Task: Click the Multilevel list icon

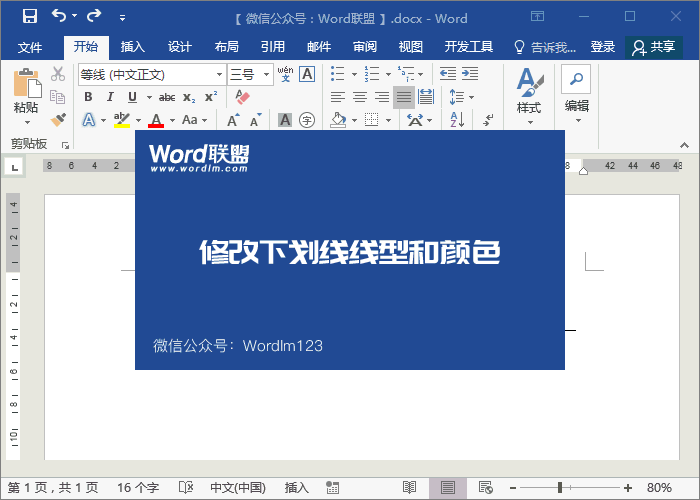Action: [x=406, y=74]
